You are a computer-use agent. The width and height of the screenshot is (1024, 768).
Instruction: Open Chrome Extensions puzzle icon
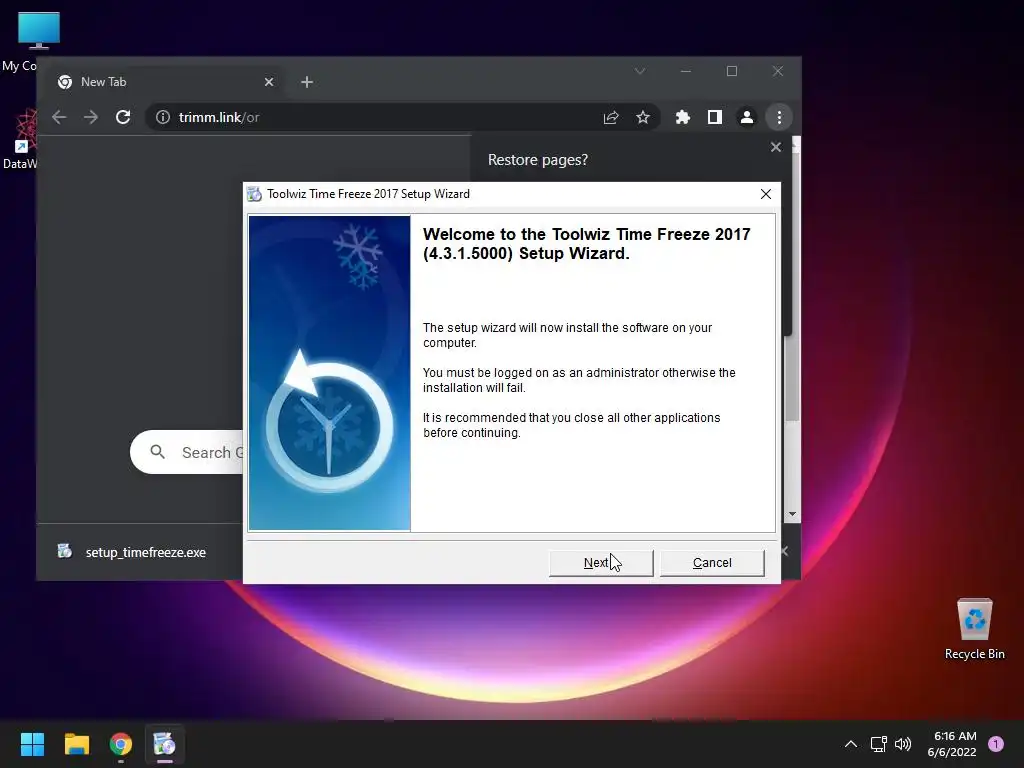682,117
